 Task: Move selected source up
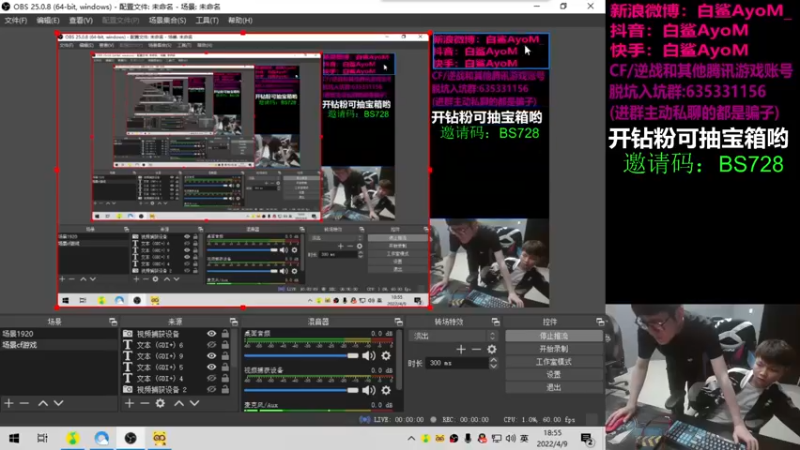coord(179,403)
